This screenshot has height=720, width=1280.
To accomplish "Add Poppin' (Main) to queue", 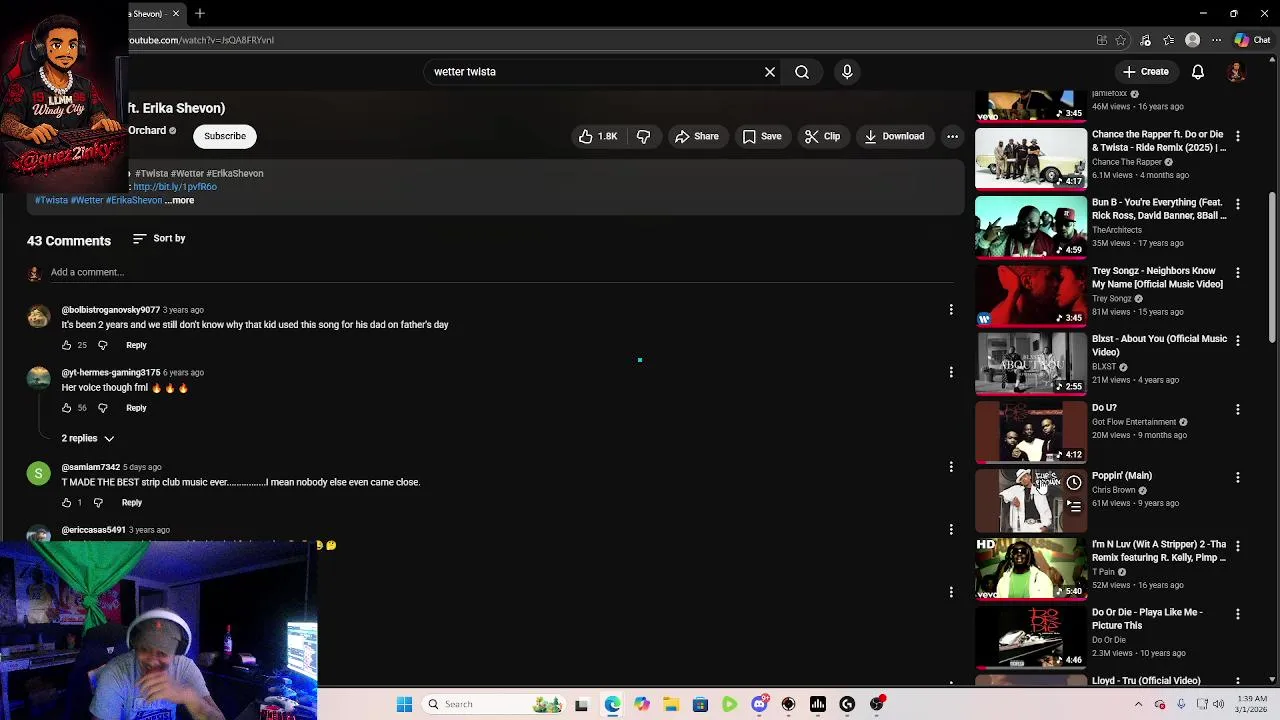I will (1074, 507).
